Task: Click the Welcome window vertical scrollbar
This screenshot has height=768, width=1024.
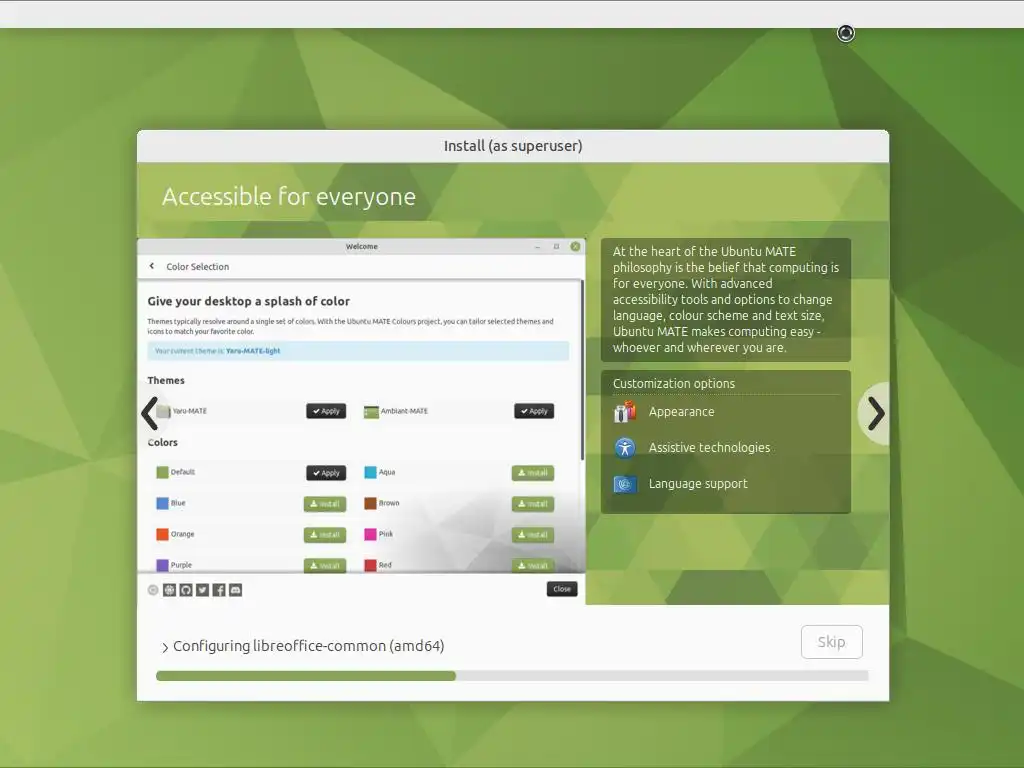Action: coord(582,370)
